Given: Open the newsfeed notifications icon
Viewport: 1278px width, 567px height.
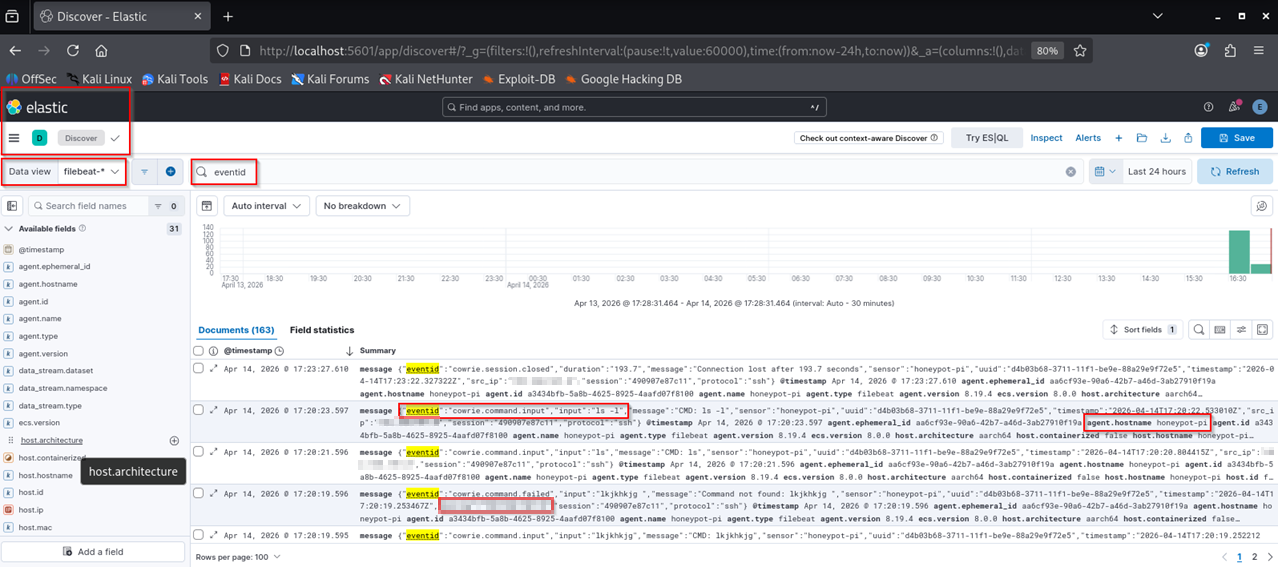Looking at the screenshot, I should 1234,107.
